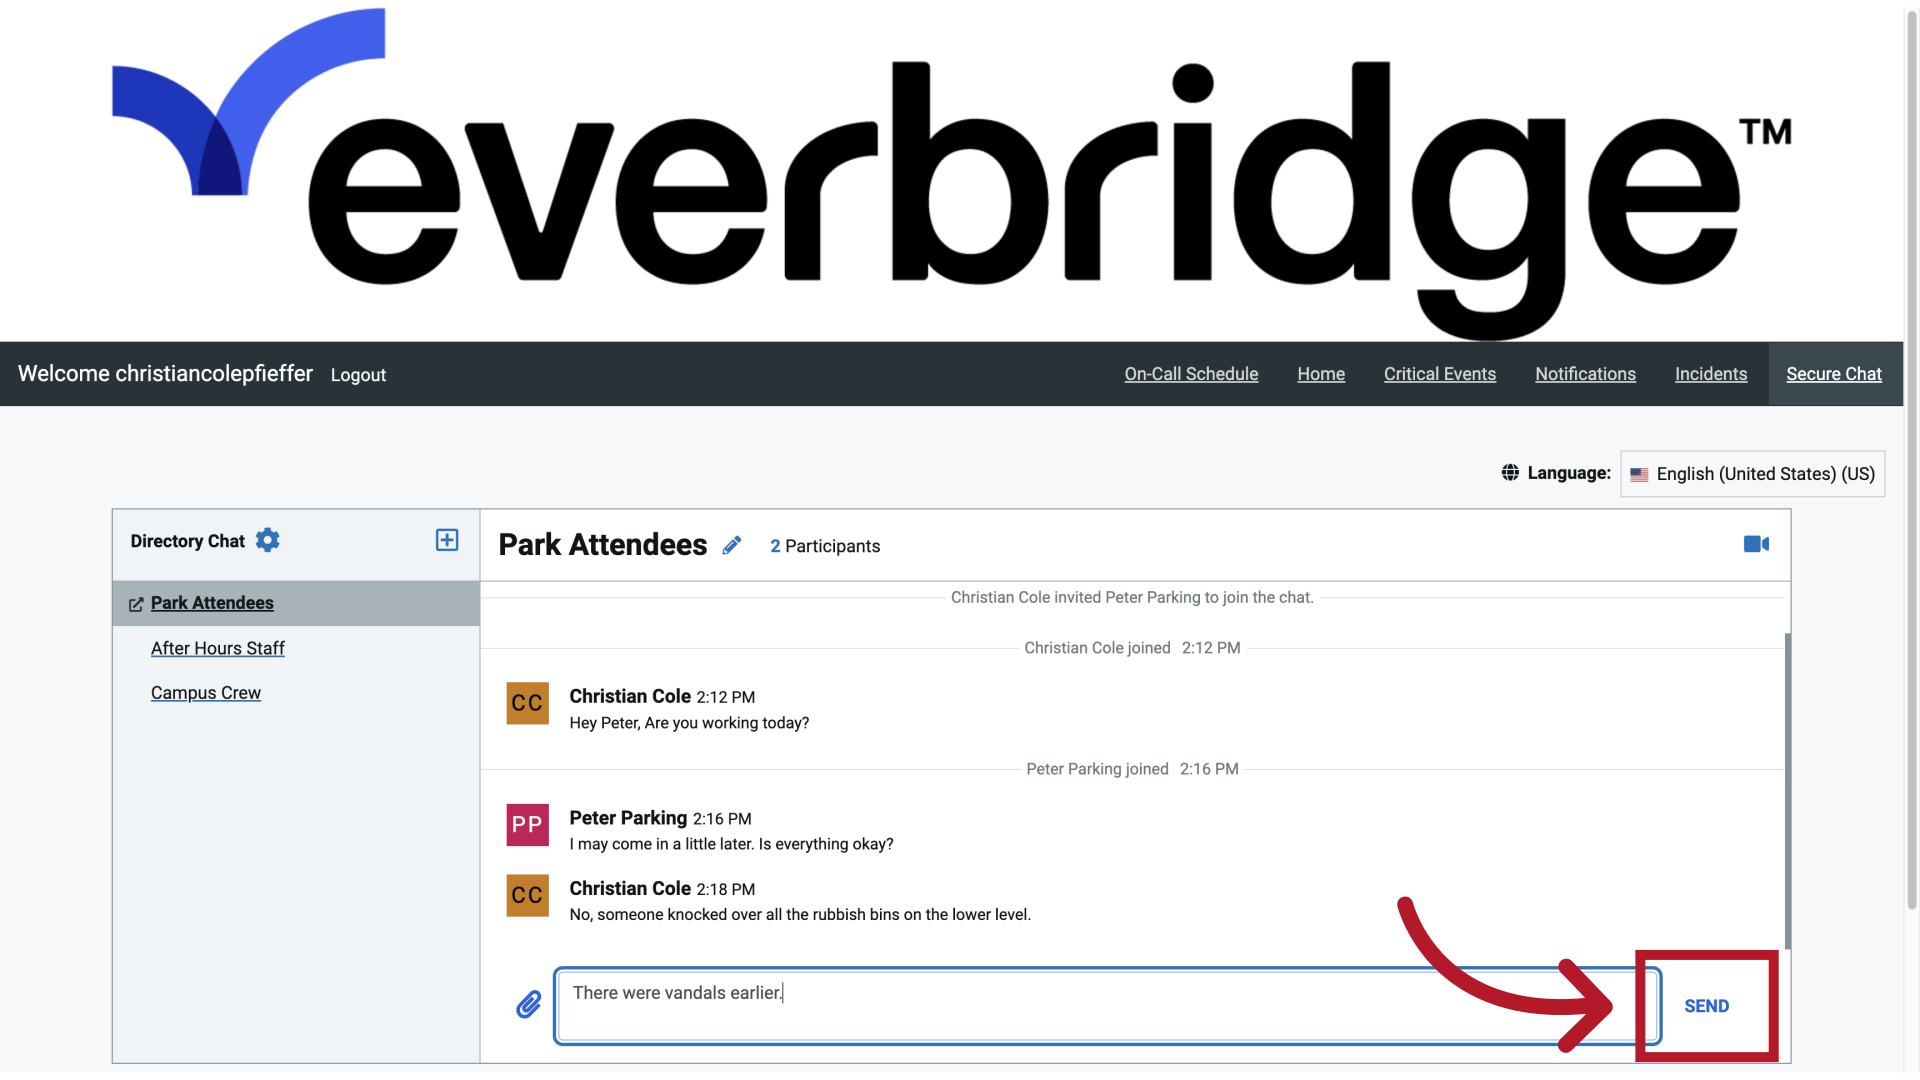The height and width of the screenshot is (1080, 1920).
Task: Edit the Park Attendees chat name
Action: pyautogui.click(x=732, y=545)
